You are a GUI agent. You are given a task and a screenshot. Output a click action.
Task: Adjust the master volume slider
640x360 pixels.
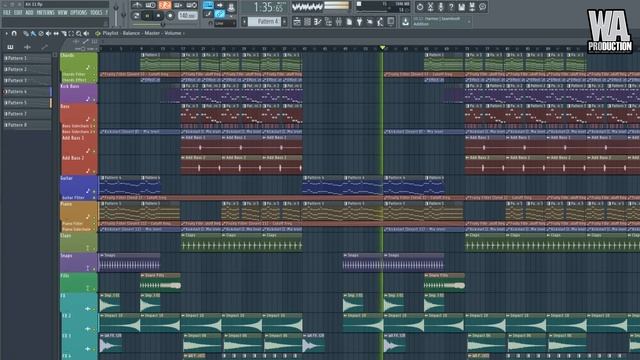(x=116, y=14)
